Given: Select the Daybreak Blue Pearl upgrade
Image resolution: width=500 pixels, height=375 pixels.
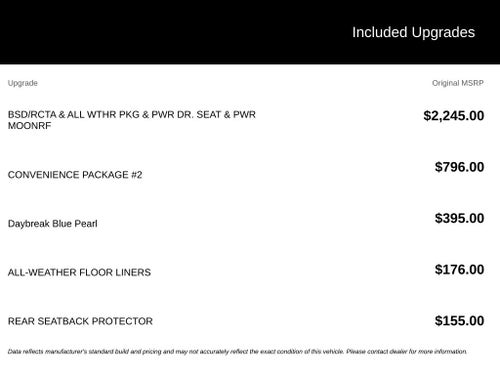Looking at the screenshot, I should click(53, 223).
